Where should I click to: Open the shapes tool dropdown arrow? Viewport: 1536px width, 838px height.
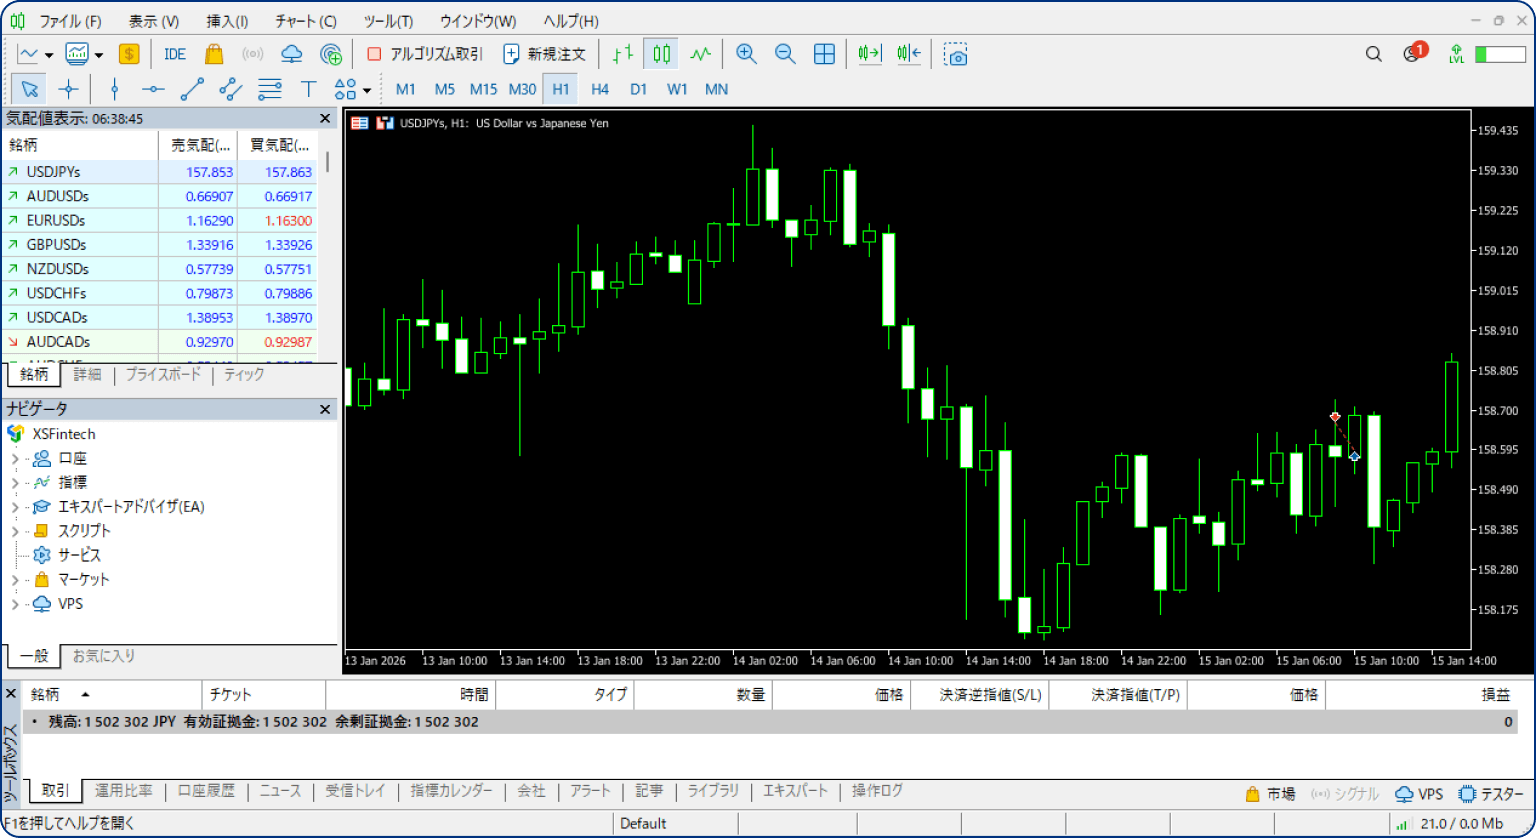(x=367, y=90)
